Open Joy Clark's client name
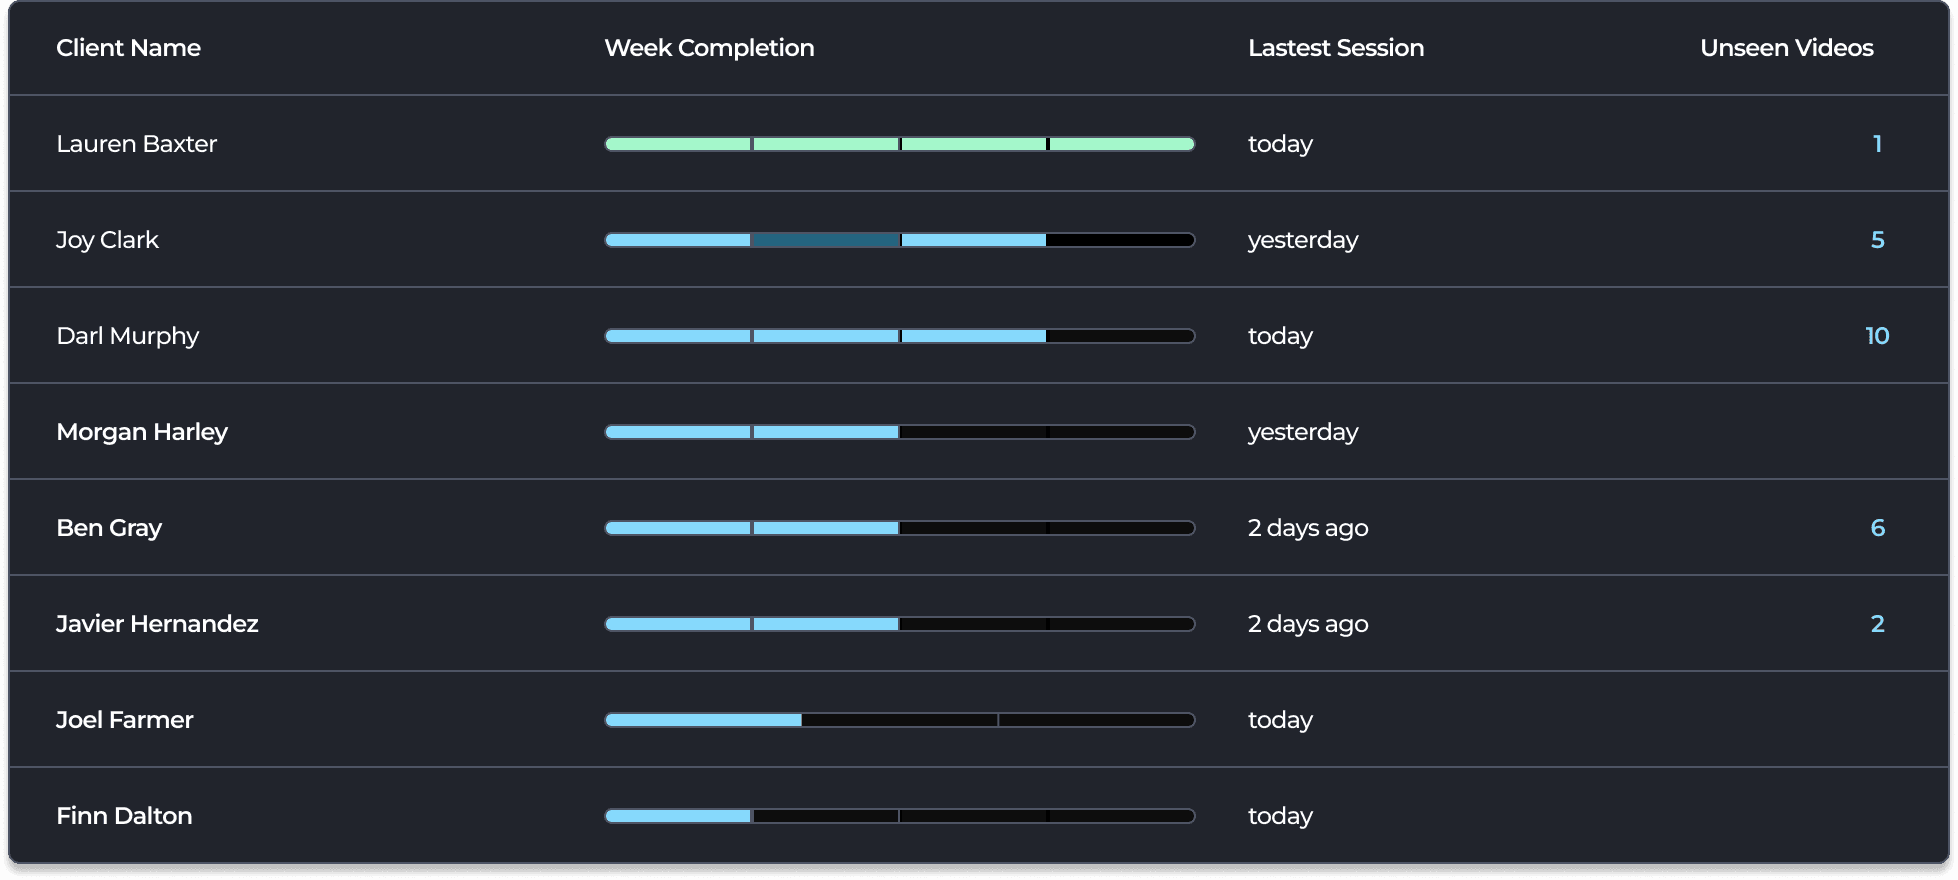Image resolution: width=1958 pixels, height=880 pixels. (107, 240)
